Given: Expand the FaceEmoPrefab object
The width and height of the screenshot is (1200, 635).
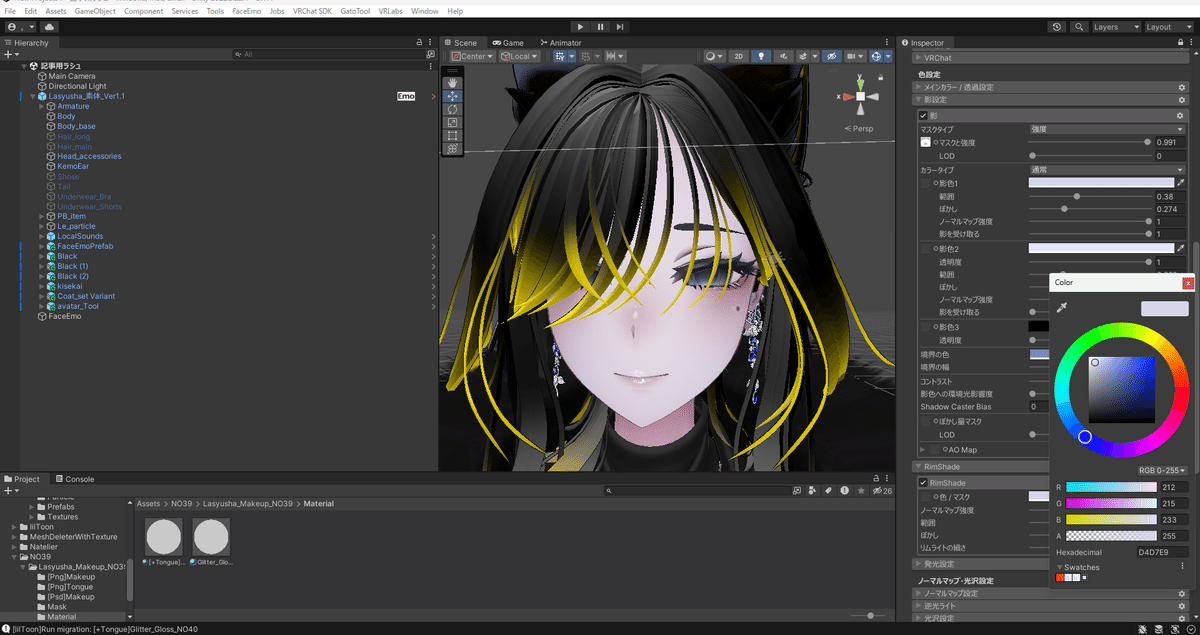Looking at the screenshot, I should (41, 246).
